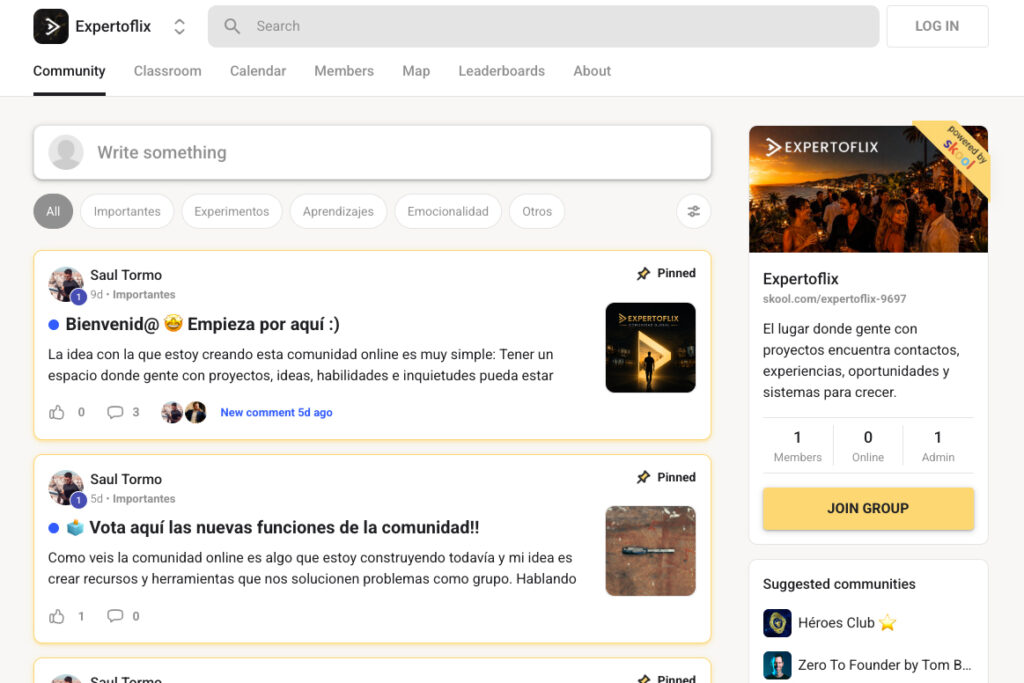Open the thumbnail image on Vota aquí post
The width and height of the screenshot is (1024, 683).
coord(650,551)
